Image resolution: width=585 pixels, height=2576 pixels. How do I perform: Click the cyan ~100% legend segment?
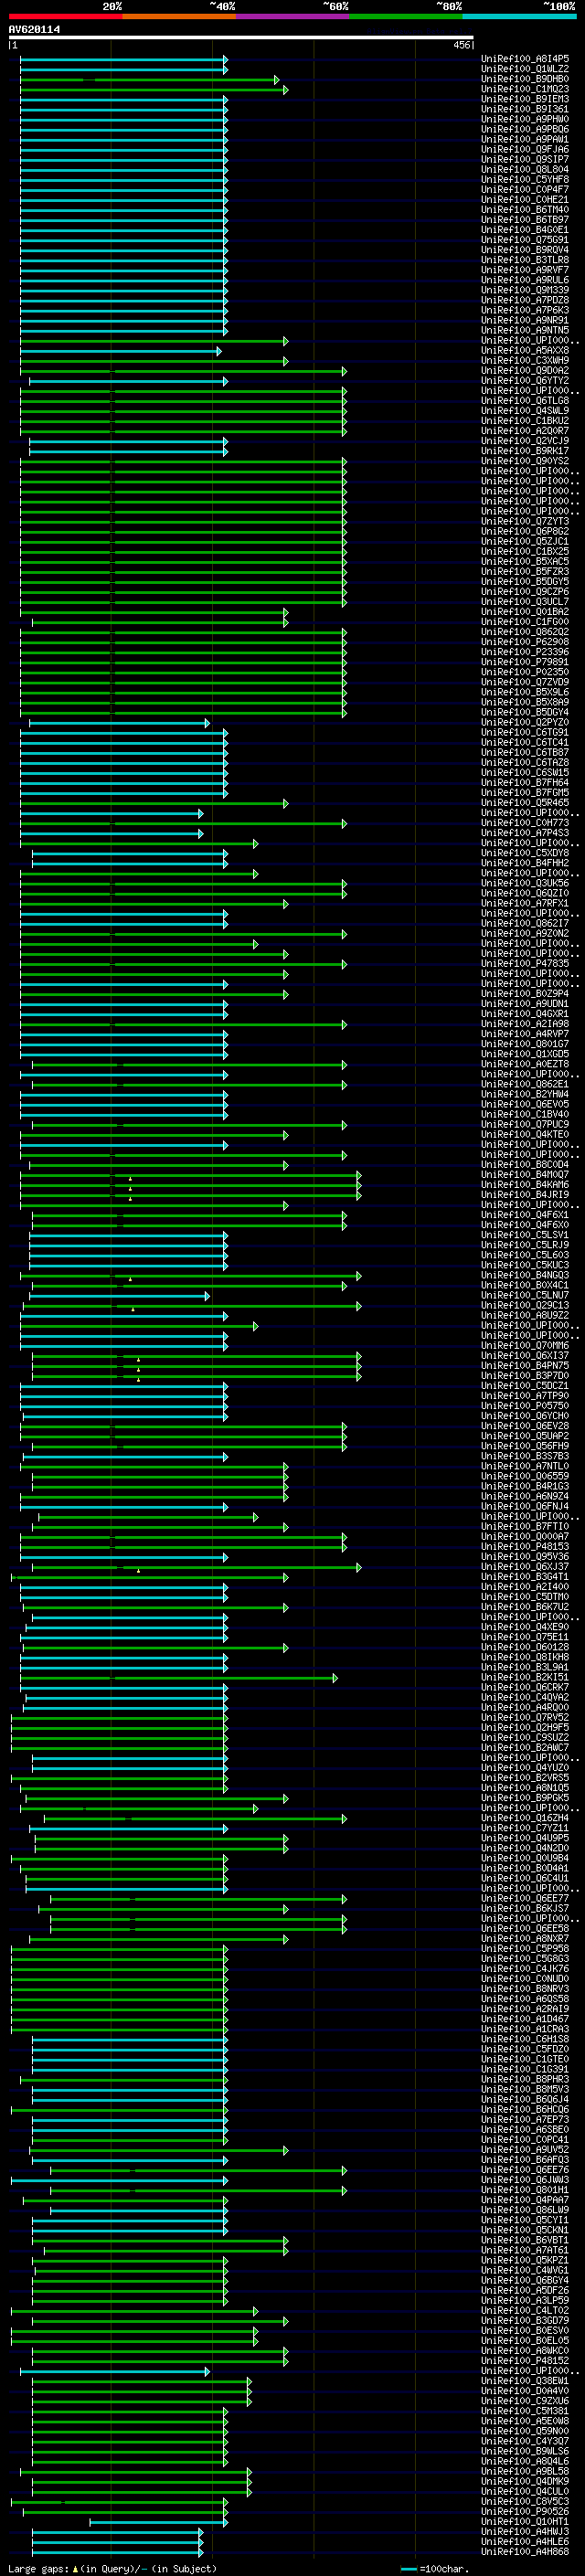(519, 17)
